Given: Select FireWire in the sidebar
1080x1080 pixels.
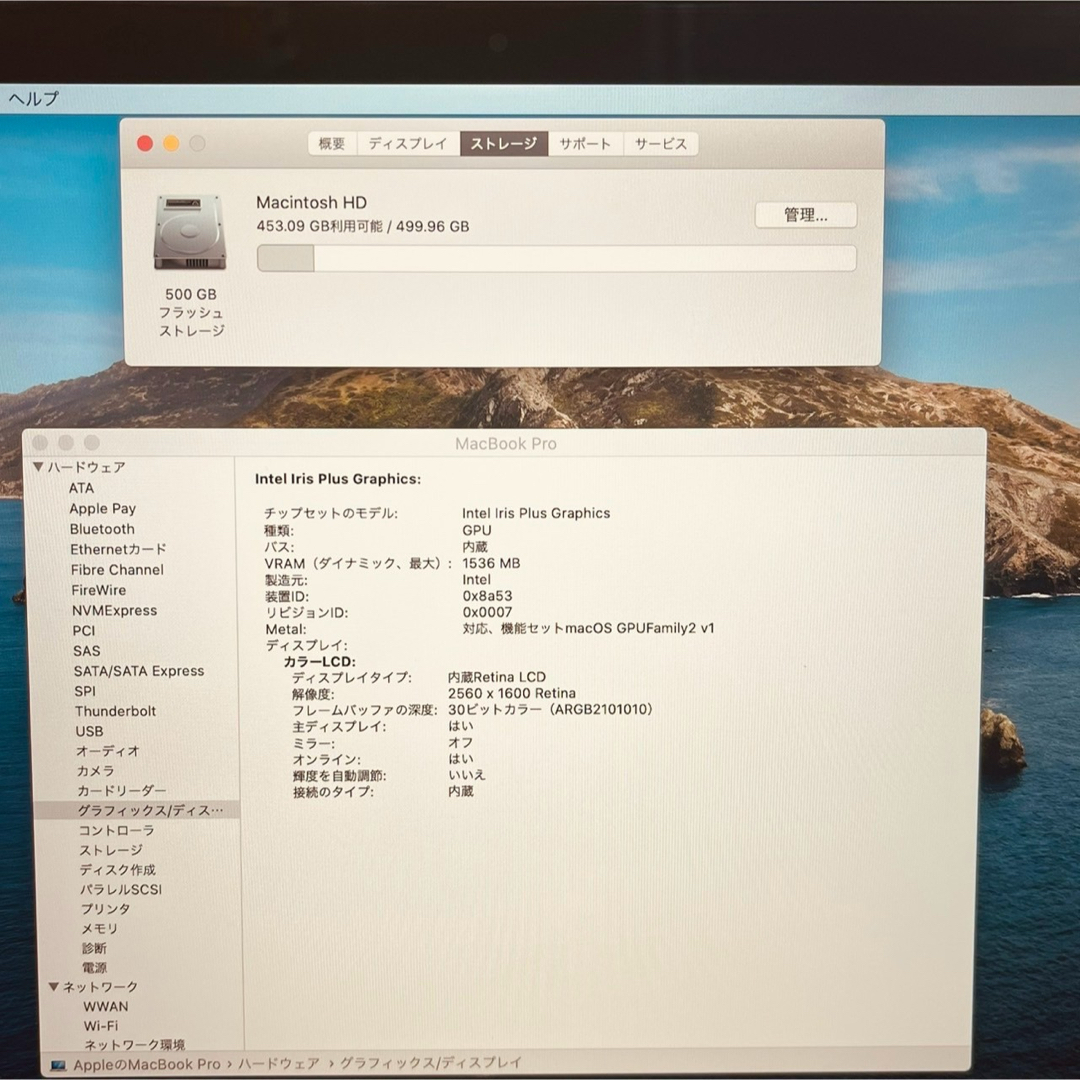Looking at the screenshot, I should 98,590.
